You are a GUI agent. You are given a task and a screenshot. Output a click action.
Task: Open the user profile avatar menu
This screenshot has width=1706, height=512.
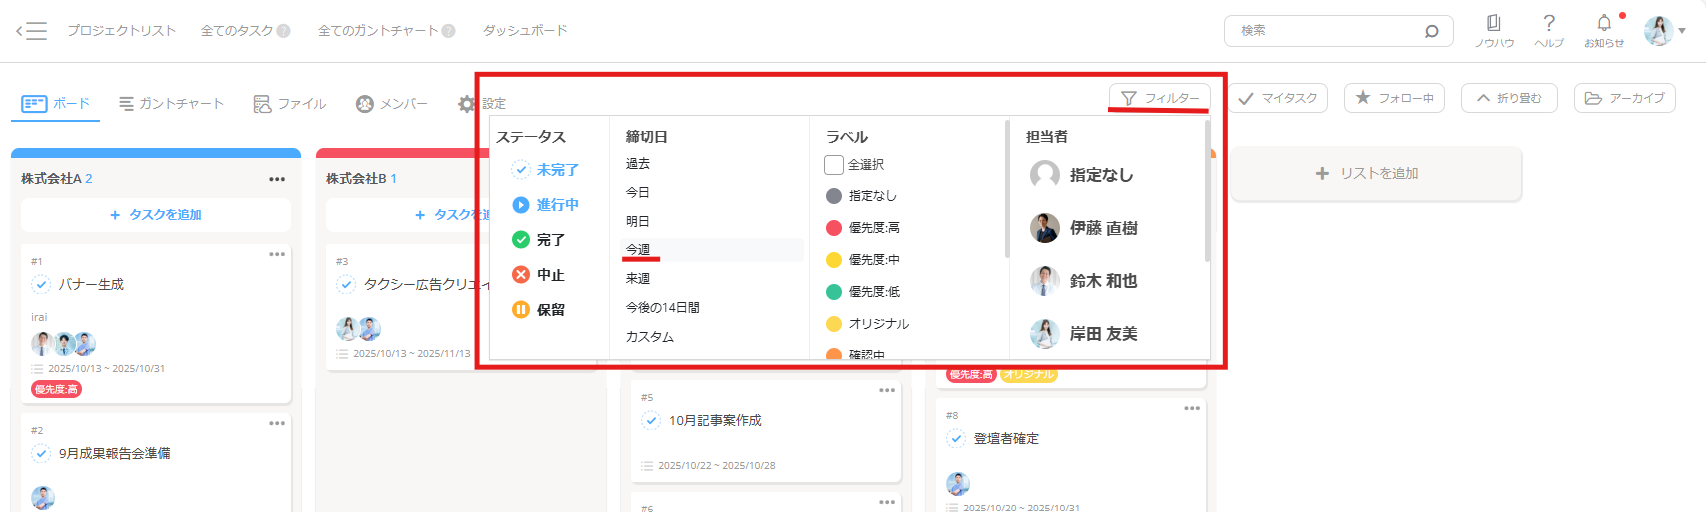click(x=1664, y=31)
